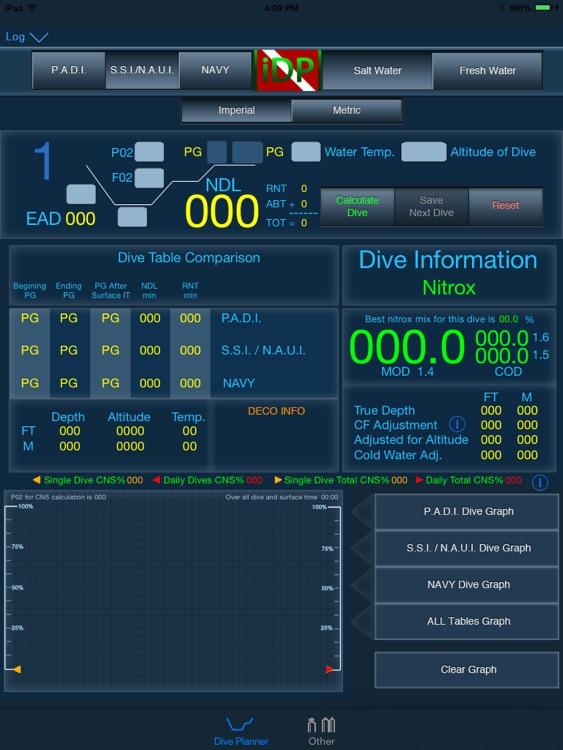Click the Calculate Dive button
The width and height of the screenshot is (563, 750).
[357, 207]
